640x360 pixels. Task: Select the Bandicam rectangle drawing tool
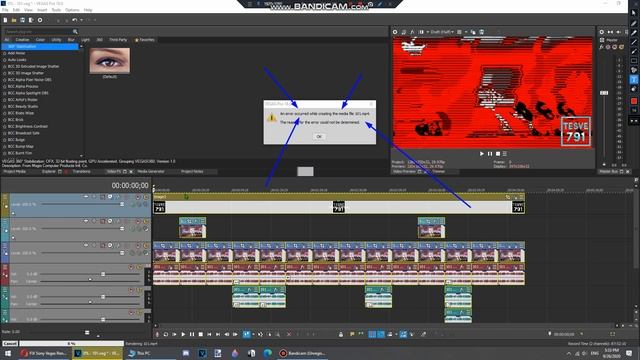click(634, 61)
